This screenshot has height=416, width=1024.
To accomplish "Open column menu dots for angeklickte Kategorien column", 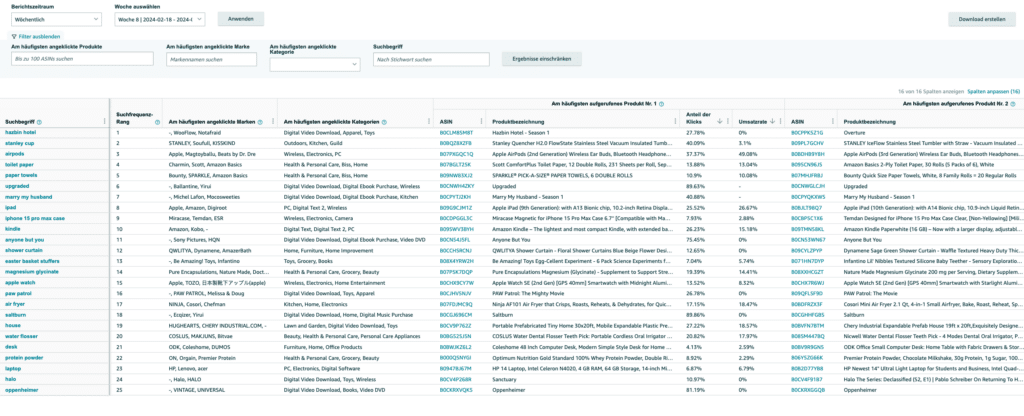I will click(428, 121).
